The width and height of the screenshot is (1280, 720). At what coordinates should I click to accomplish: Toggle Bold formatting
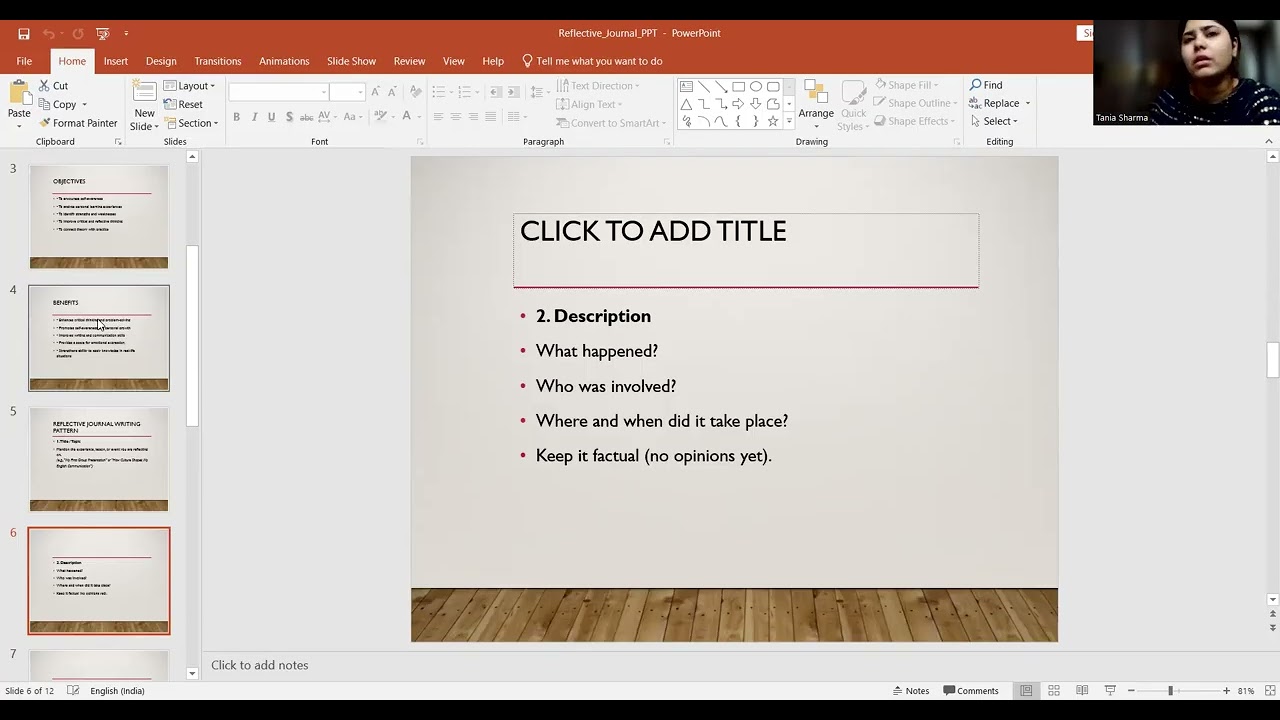tap(237, 117)
